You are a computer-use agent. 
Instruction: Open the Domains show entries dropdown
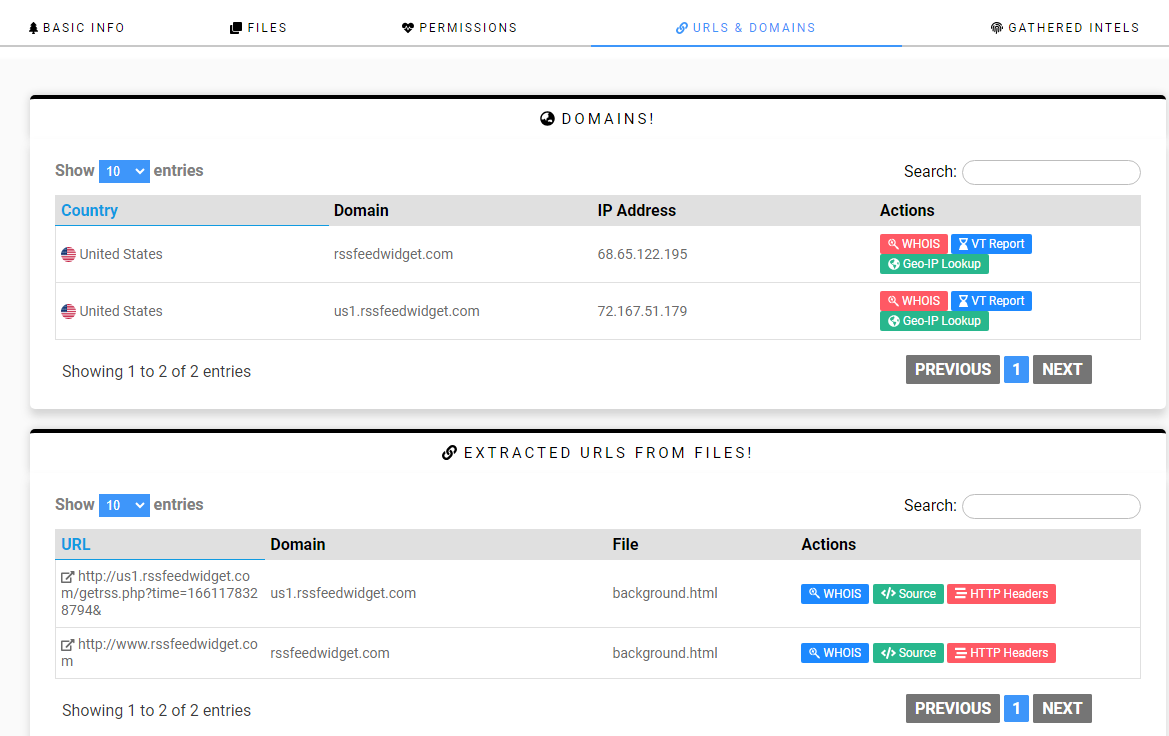click(x=124, y=171)
